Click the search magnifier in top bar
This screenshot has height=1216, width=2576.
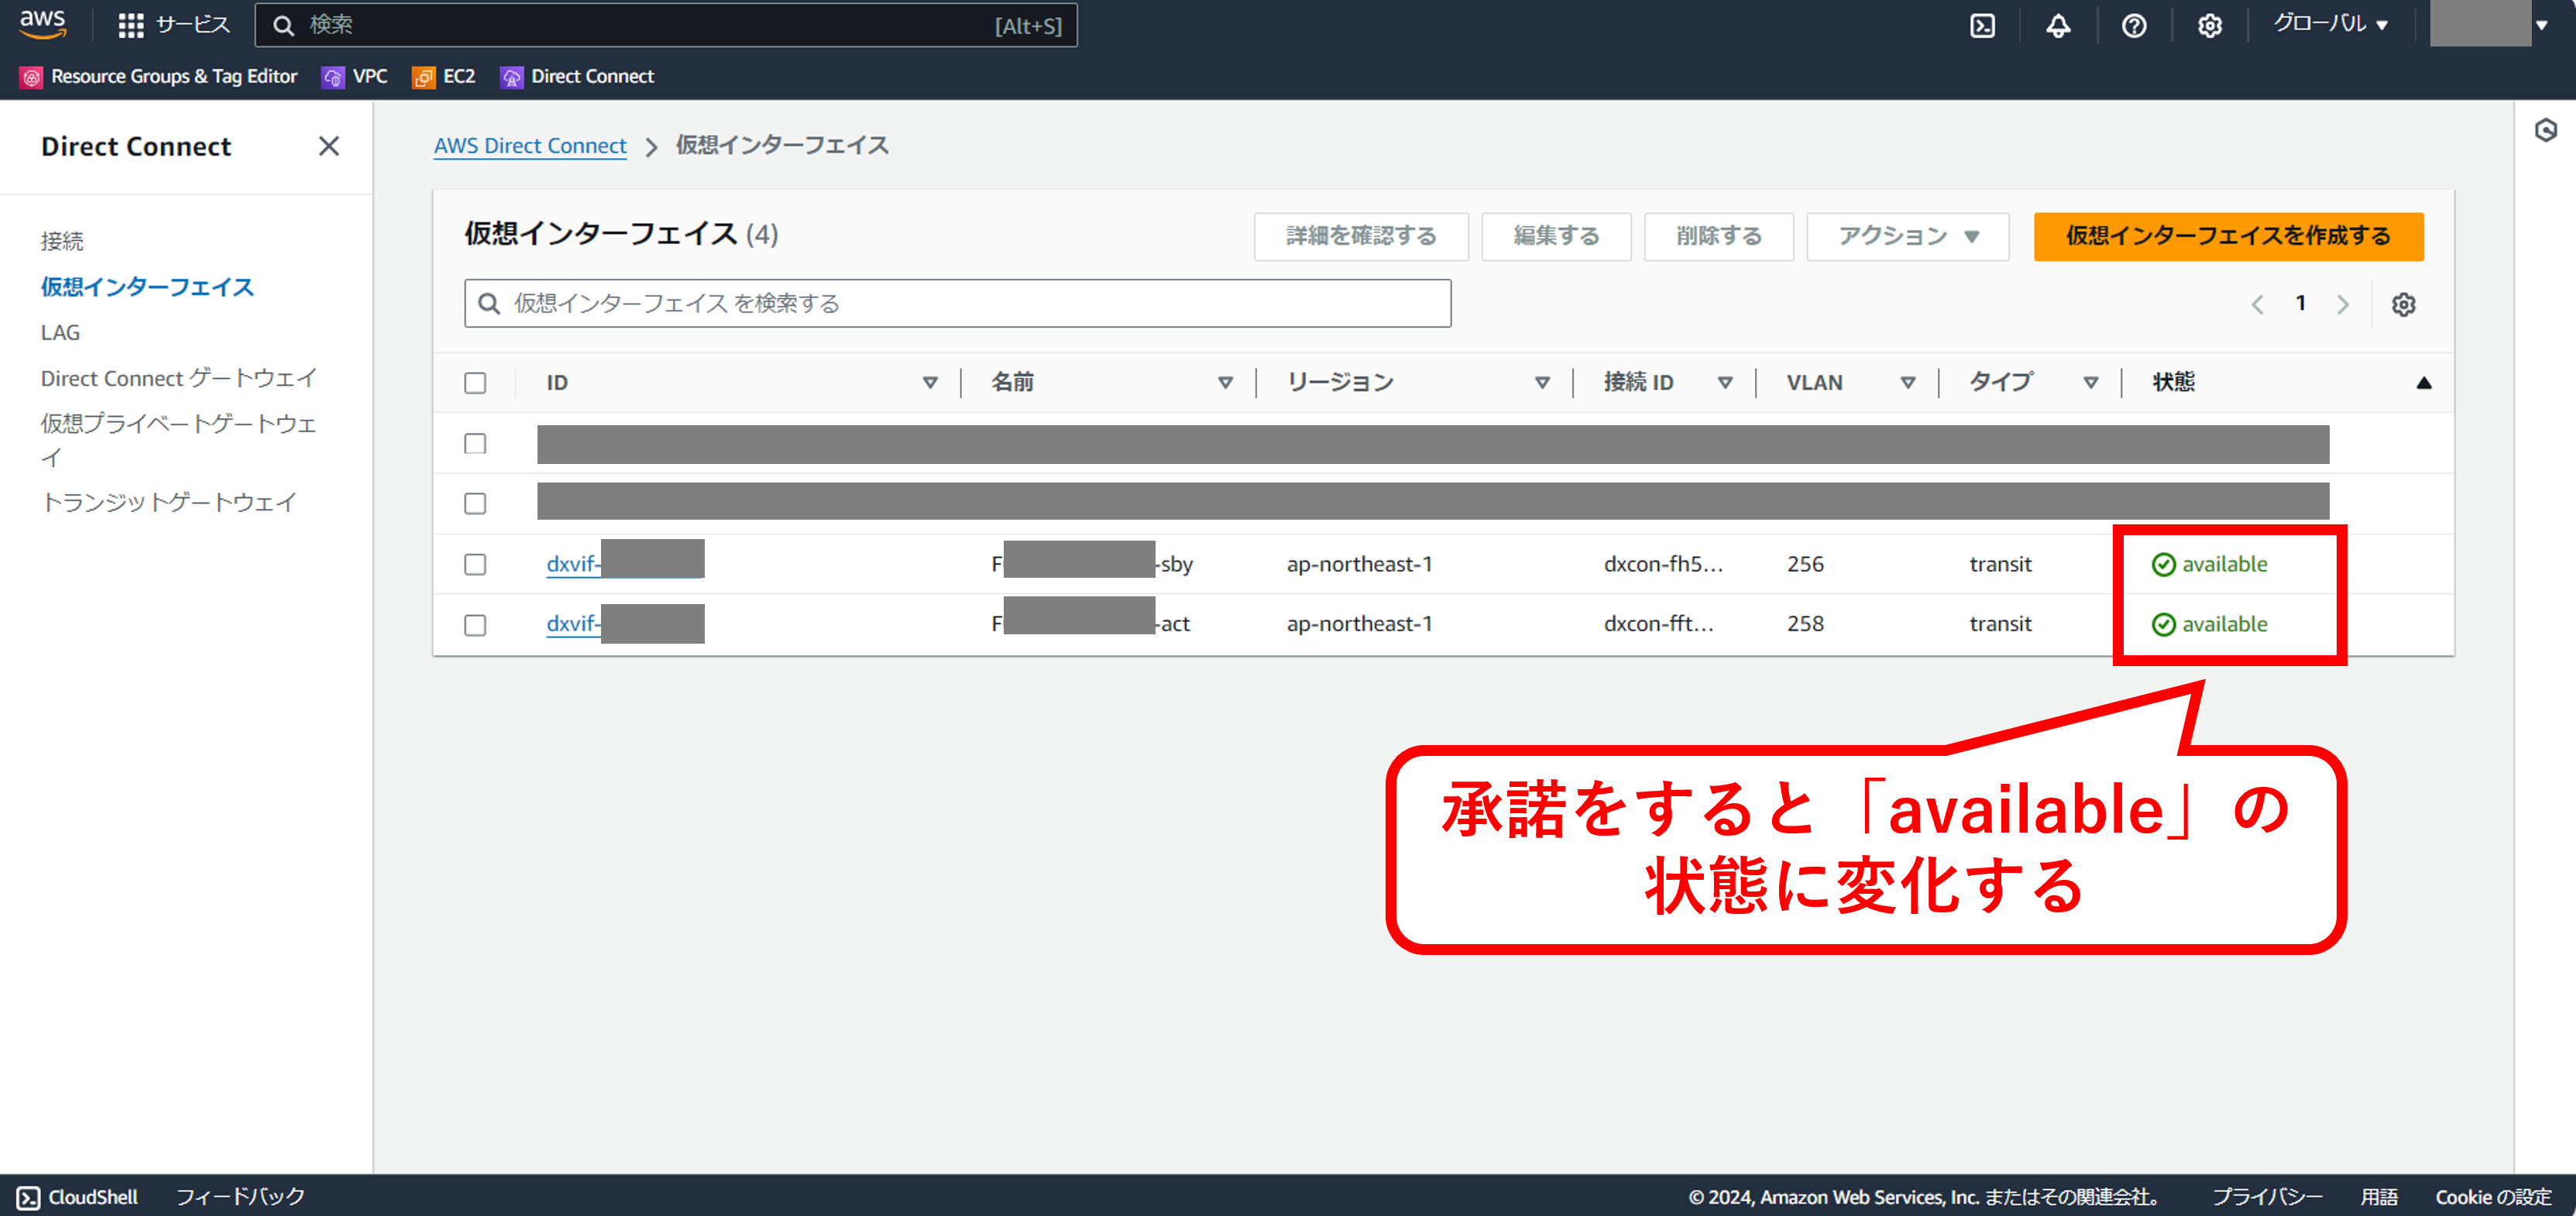[x=284, y=25]
